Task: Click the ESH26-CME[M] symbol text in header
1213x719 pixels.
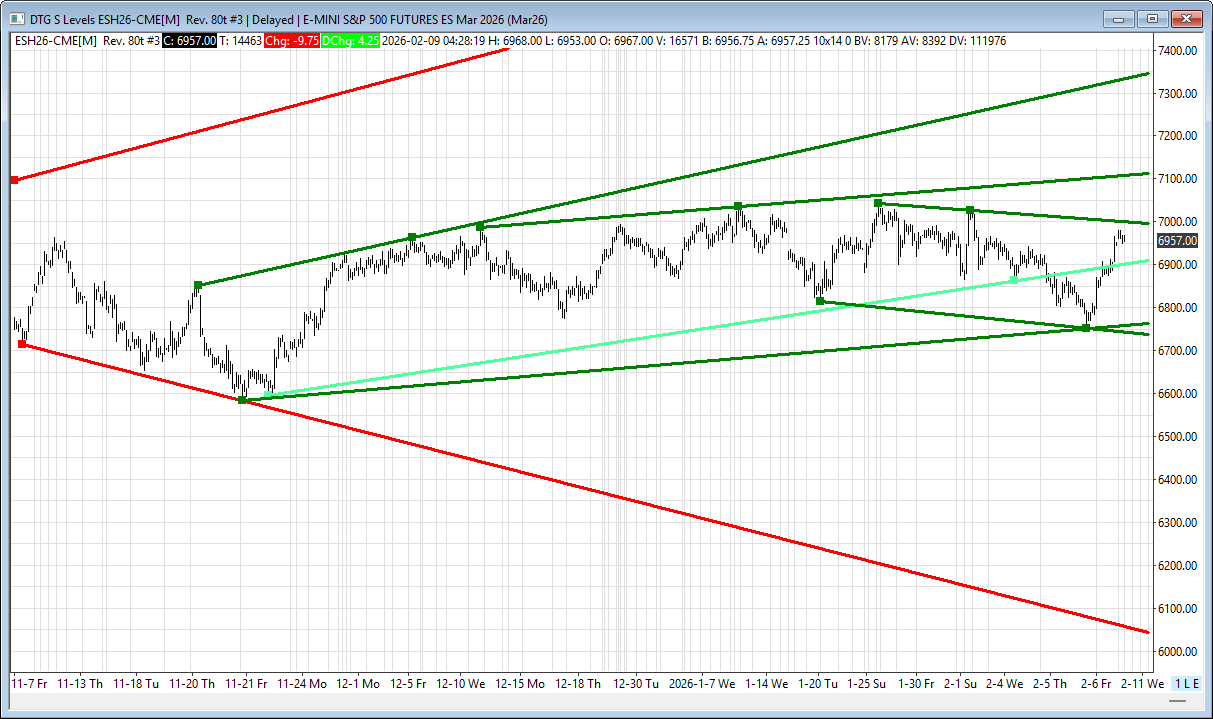Action: (x=55, y=41)
